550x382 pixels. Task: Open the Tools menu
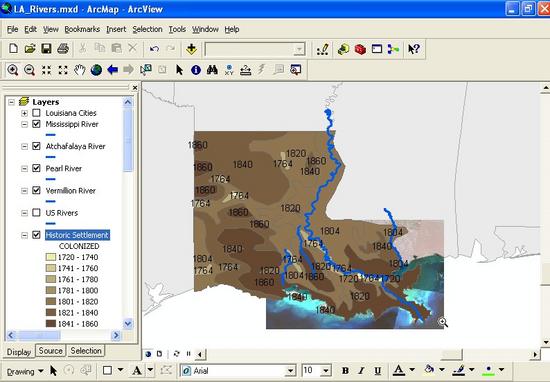[x=177, y=29]
